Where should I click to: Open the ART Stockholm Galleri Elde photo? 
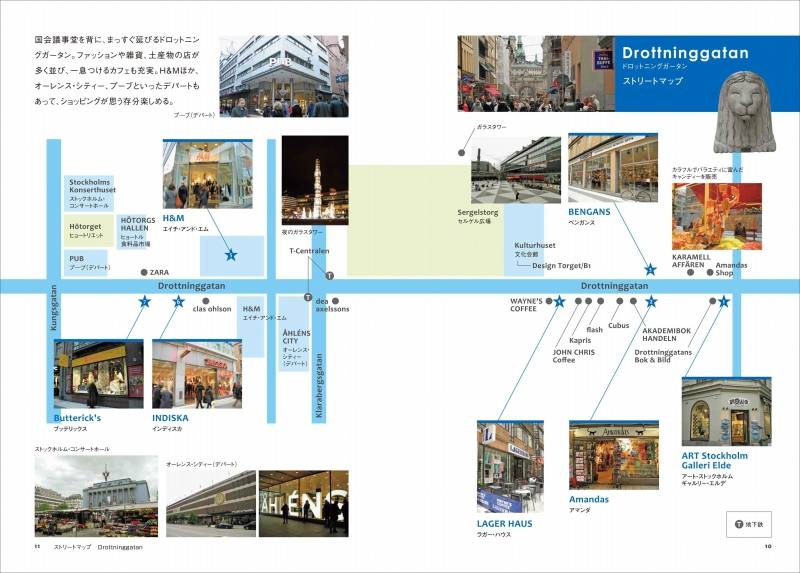click(x=727, y=412)
